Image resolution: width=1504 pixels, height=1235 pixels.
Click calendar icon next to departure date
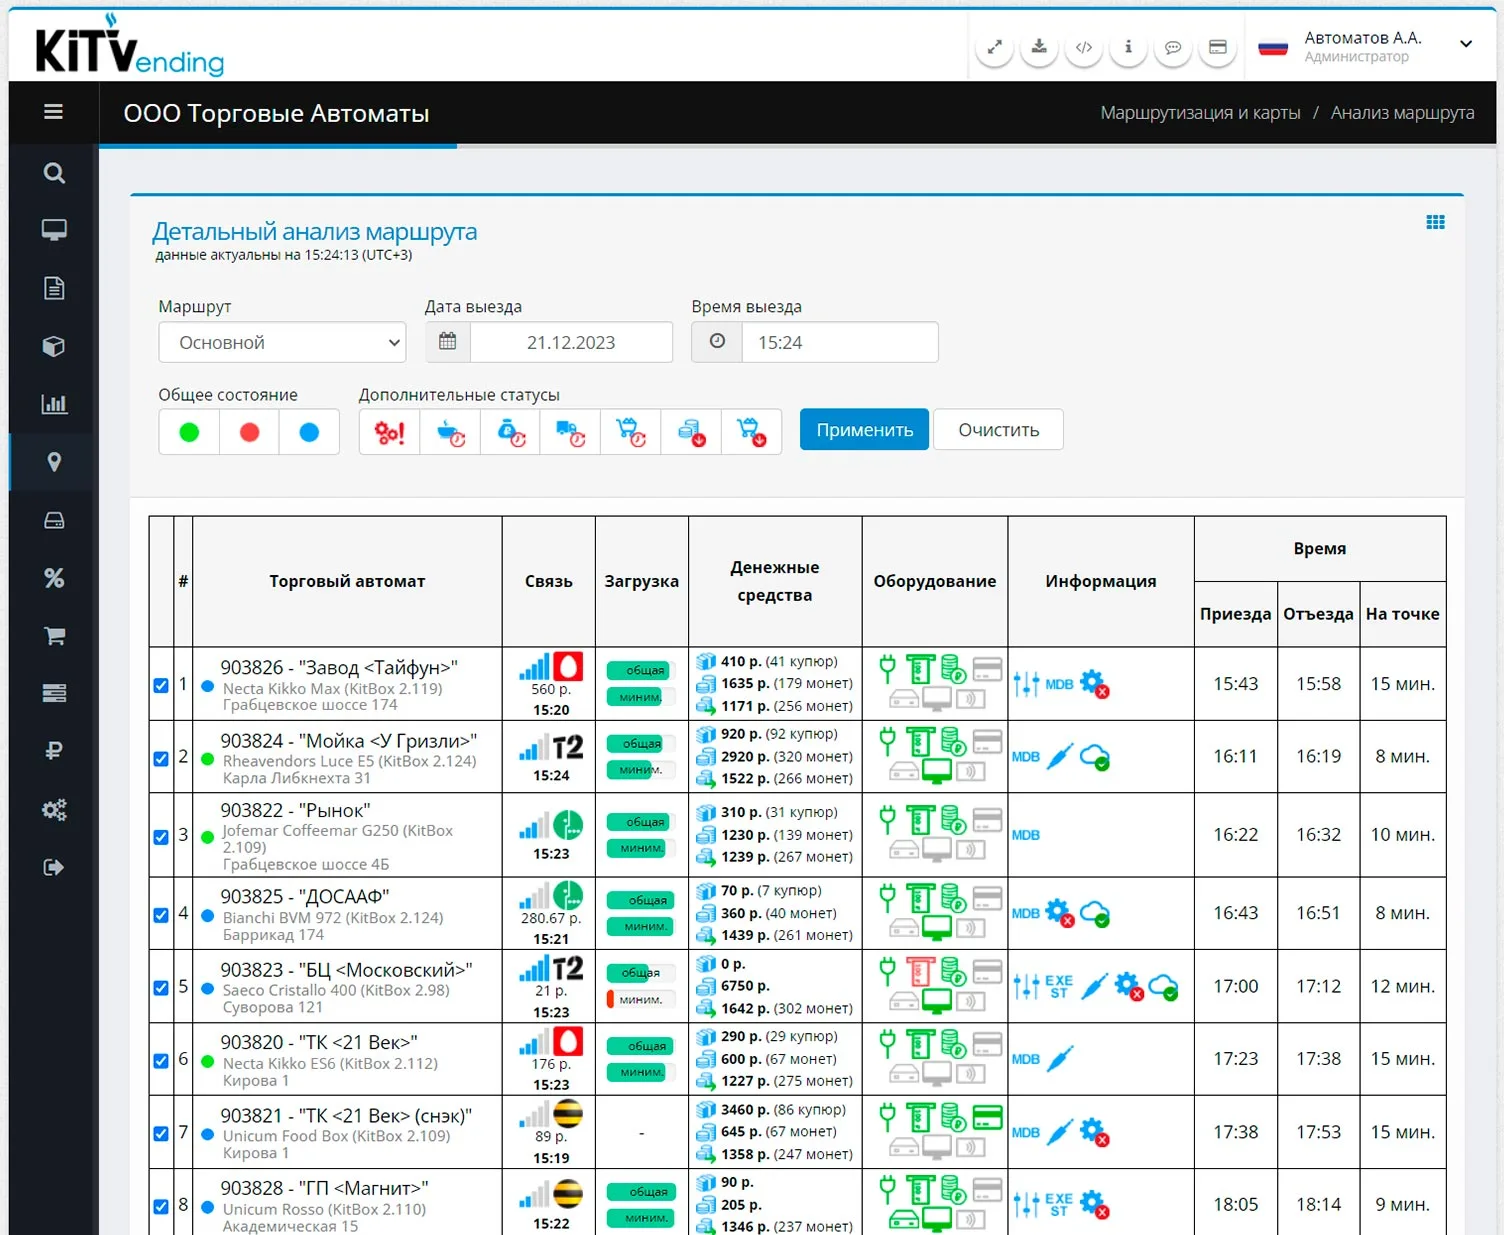[448, 342]
